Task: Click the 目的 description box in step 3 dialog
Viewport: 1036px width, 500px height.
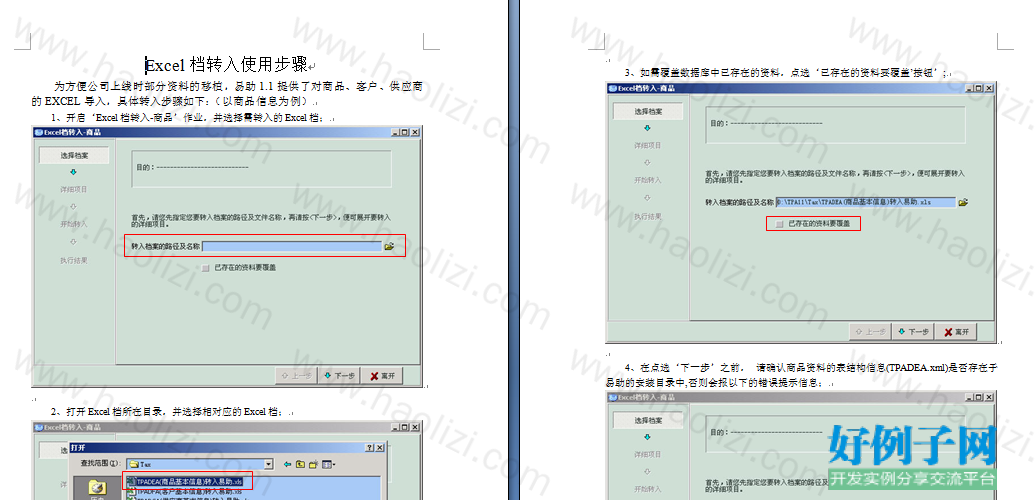Action: [x=835, y=124]
